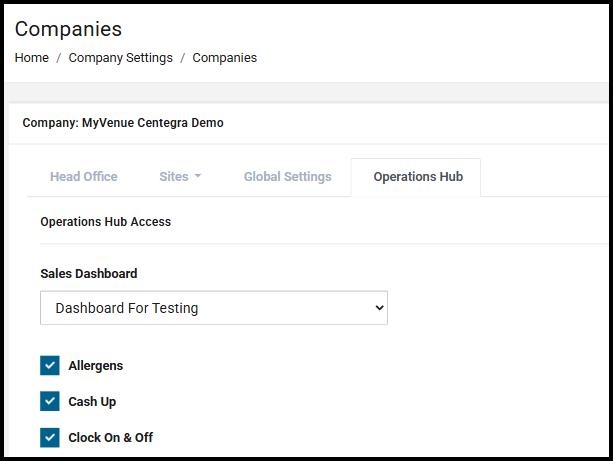The width and height of the screenshot is (613, 461).
Task: Click the Clock On & Off label
Action: click(110, 438)
